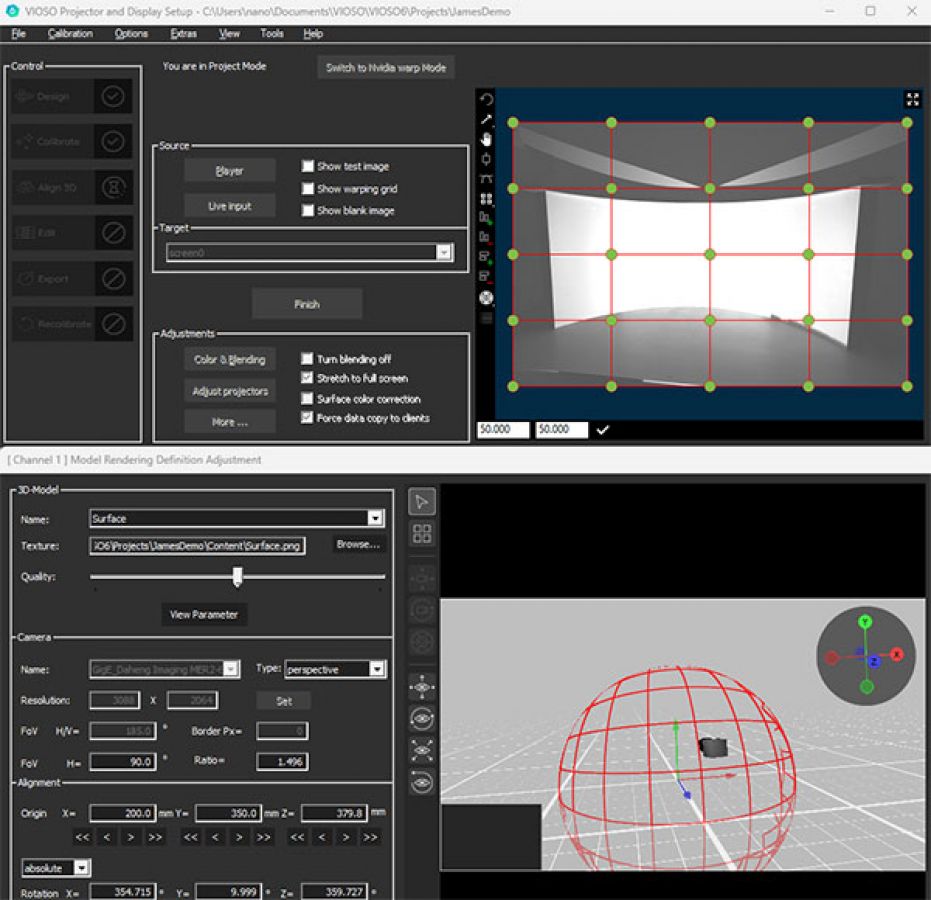Click the undo arrow in warp editor toolbar
The height and width of the screenshot is (900, 931).
487,97
